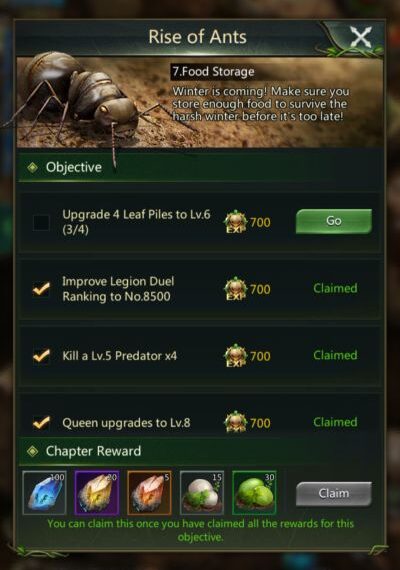Click the Legion Duel Ranking checkmark

41,289
